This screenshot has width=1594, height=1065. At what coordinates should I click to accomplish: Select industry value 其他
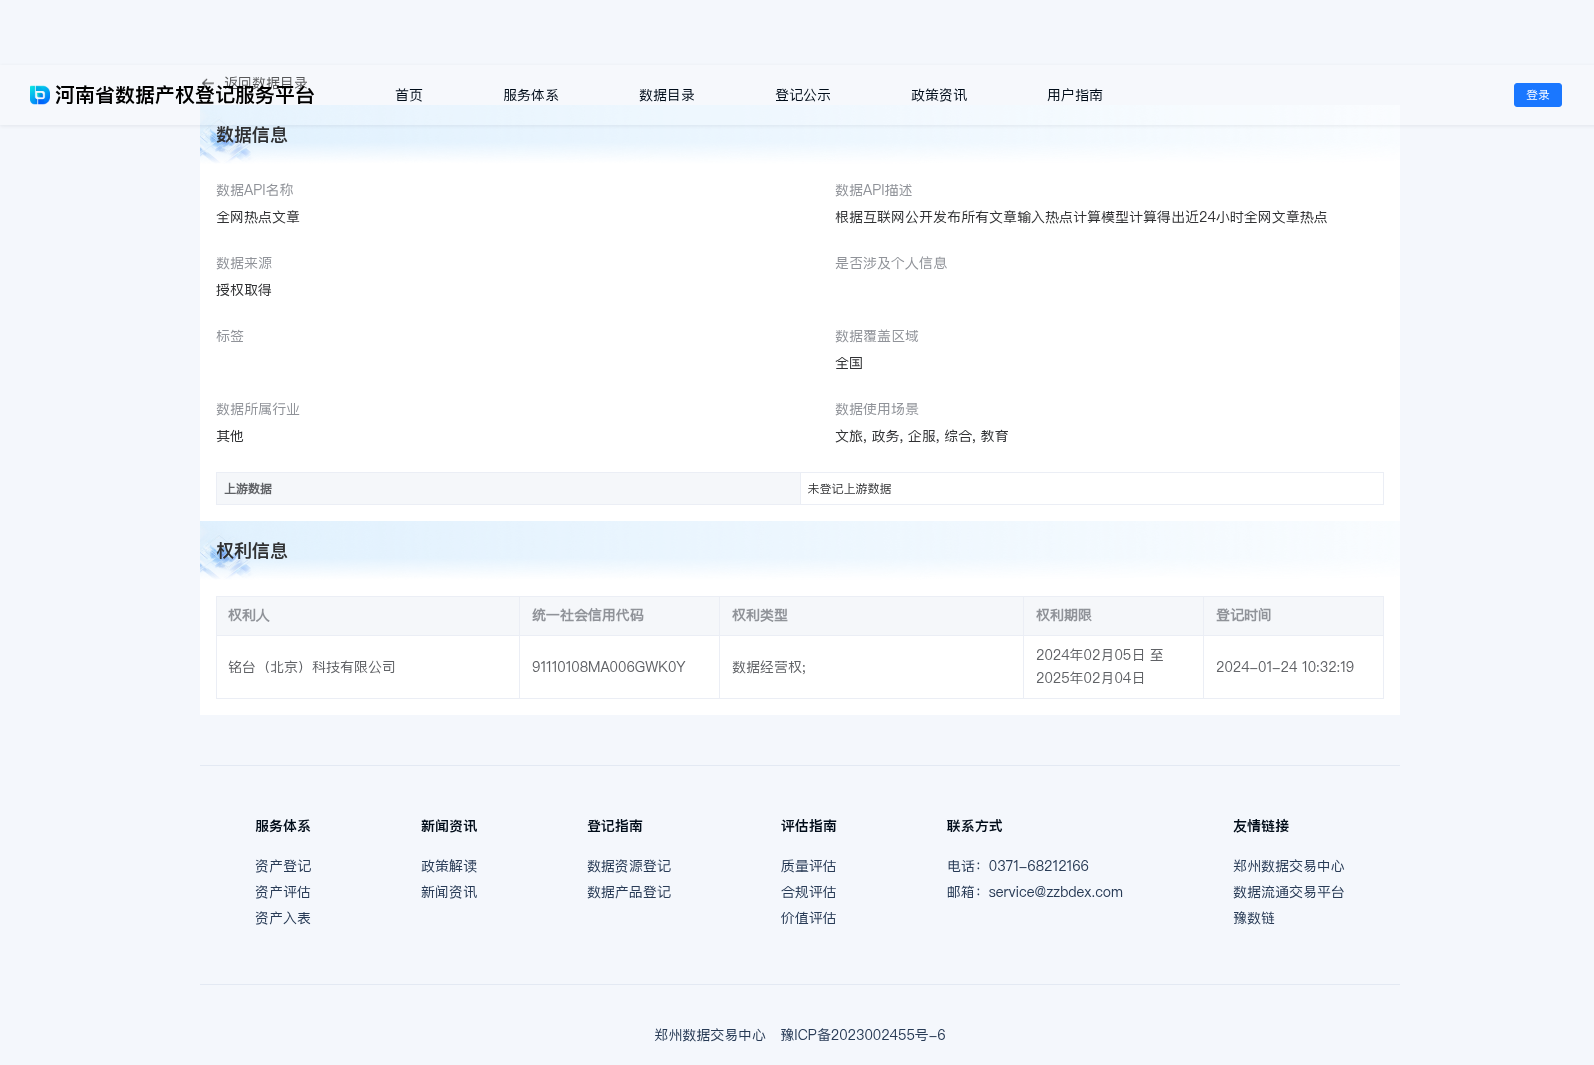point(230,436)
